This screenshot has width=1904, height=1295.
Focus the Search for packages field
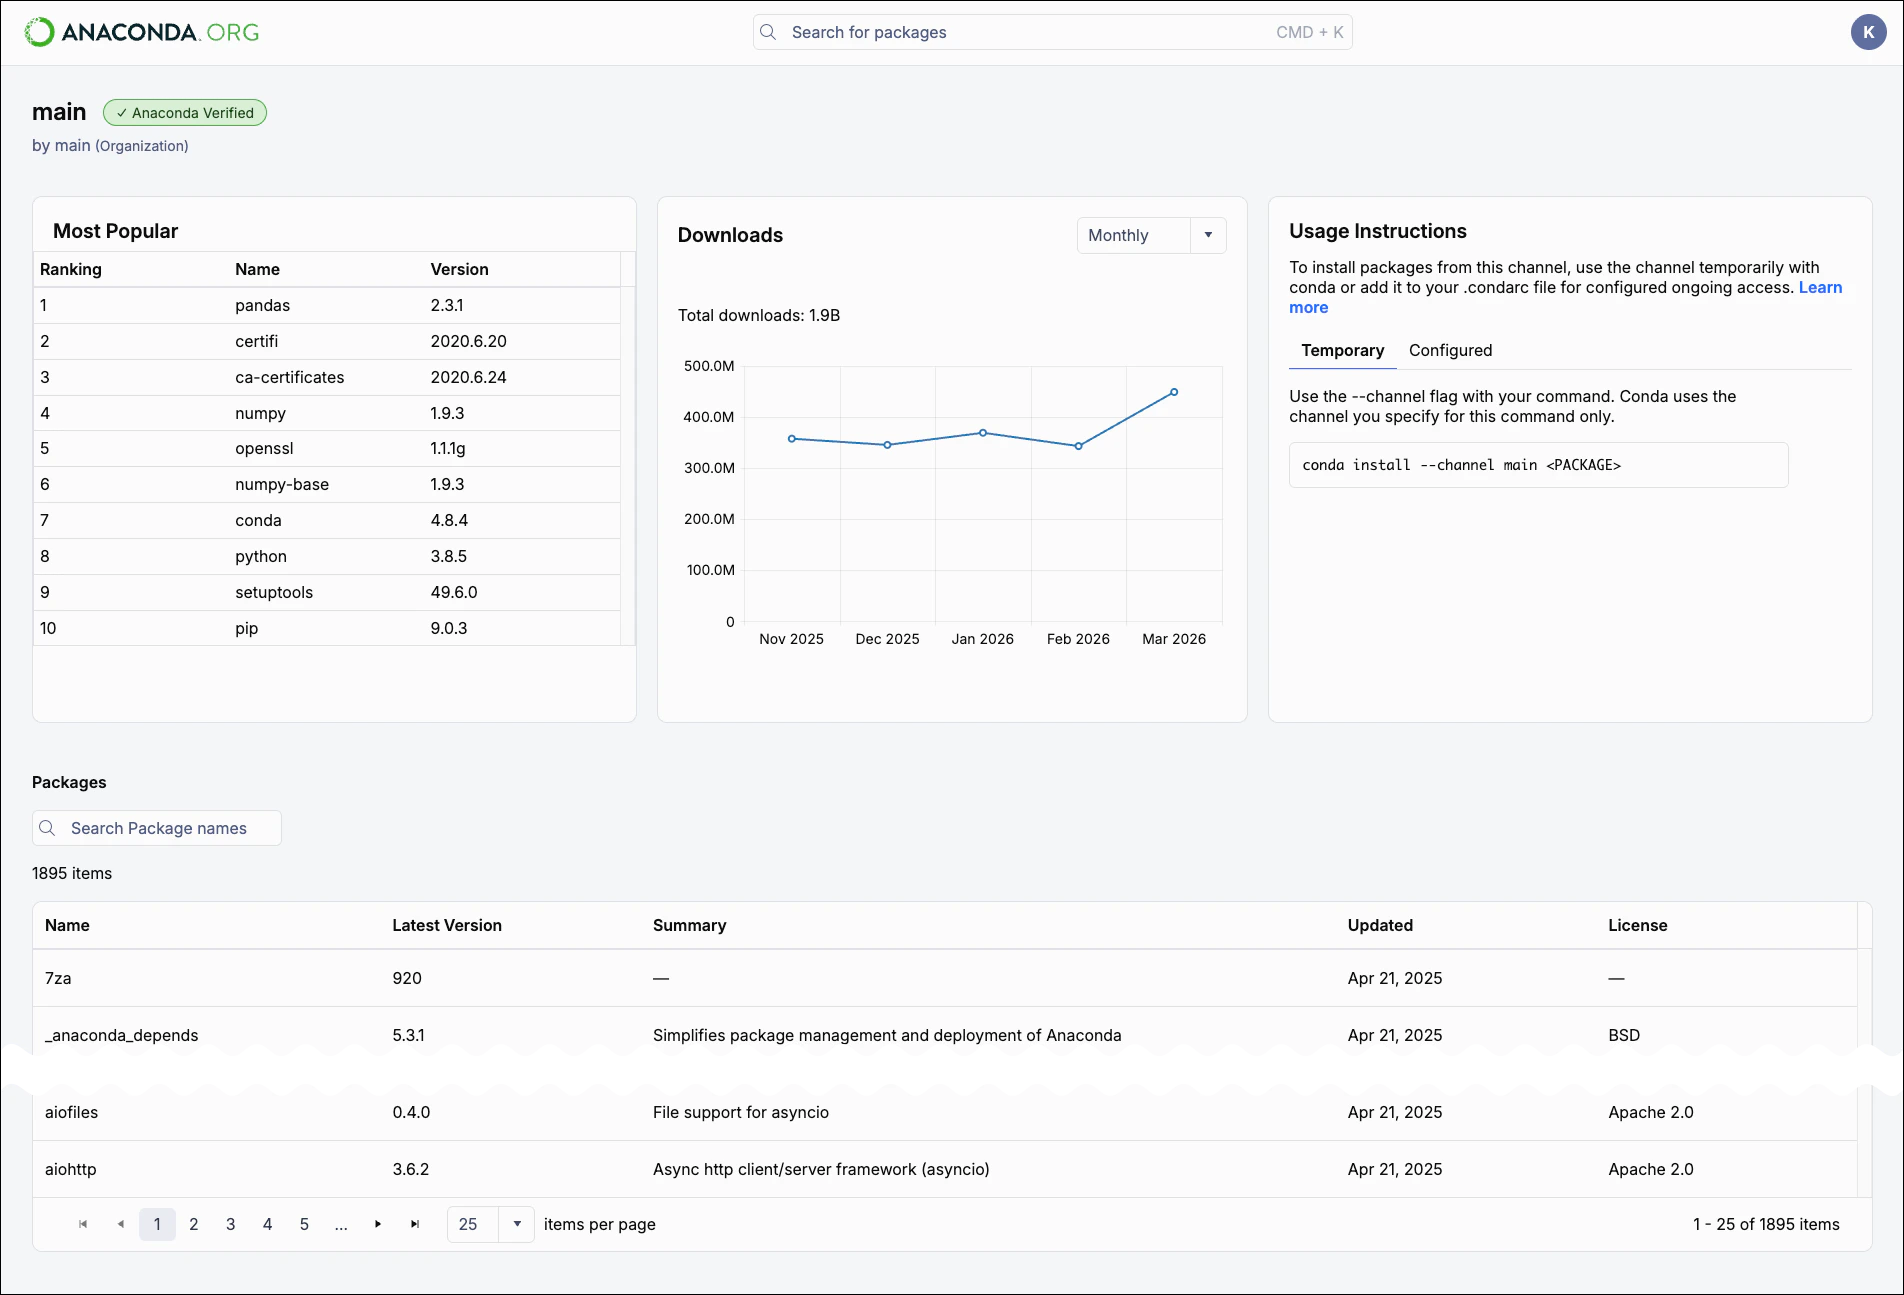(x=1052, y=32)
